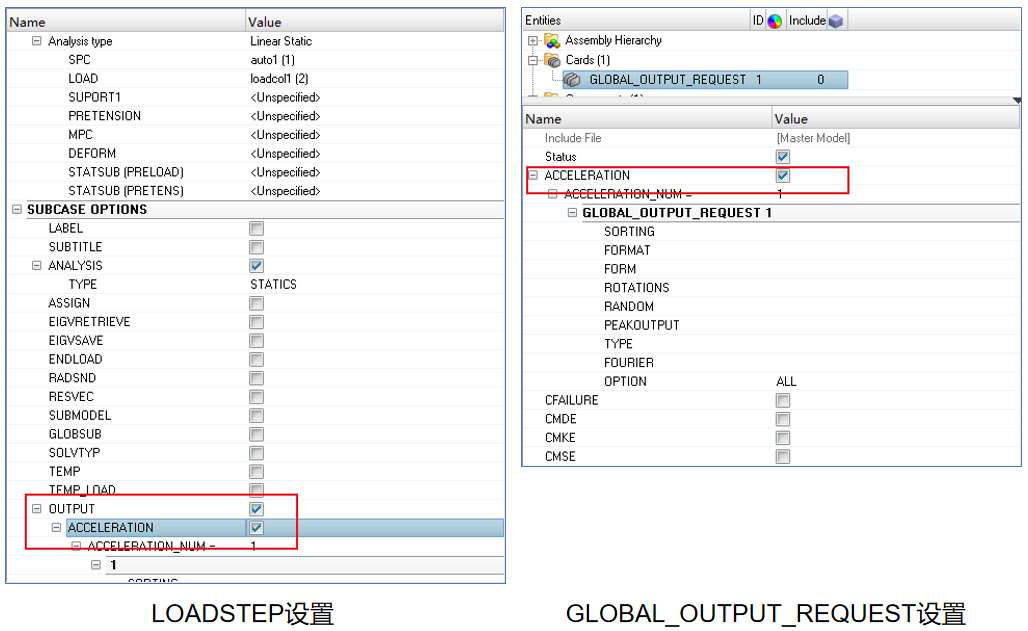Click the ROTATIONS row label
Viewport: 1028px width, 631px height.
[637, 288]
